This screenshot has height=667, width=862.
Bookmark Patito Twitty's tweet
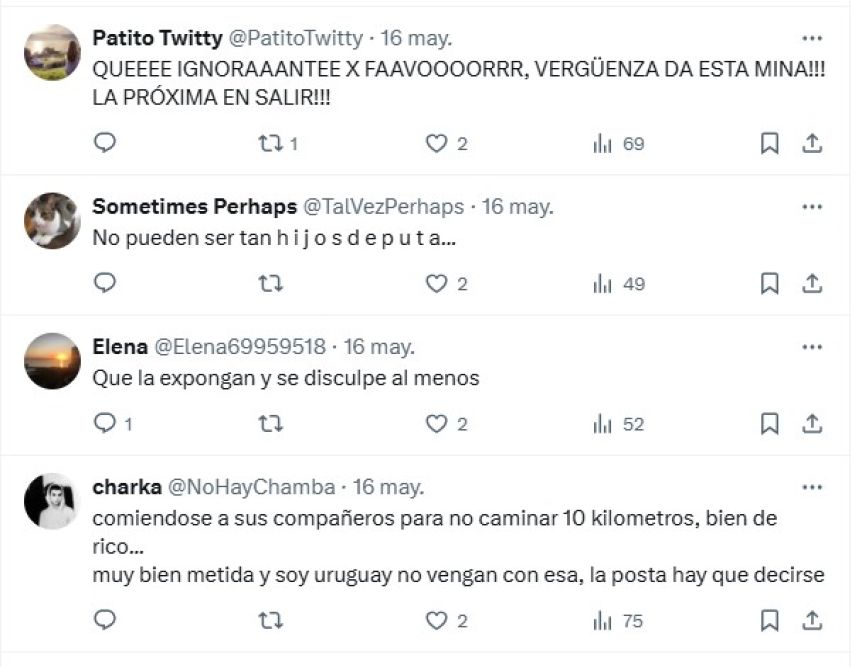[x=769, y=144]
